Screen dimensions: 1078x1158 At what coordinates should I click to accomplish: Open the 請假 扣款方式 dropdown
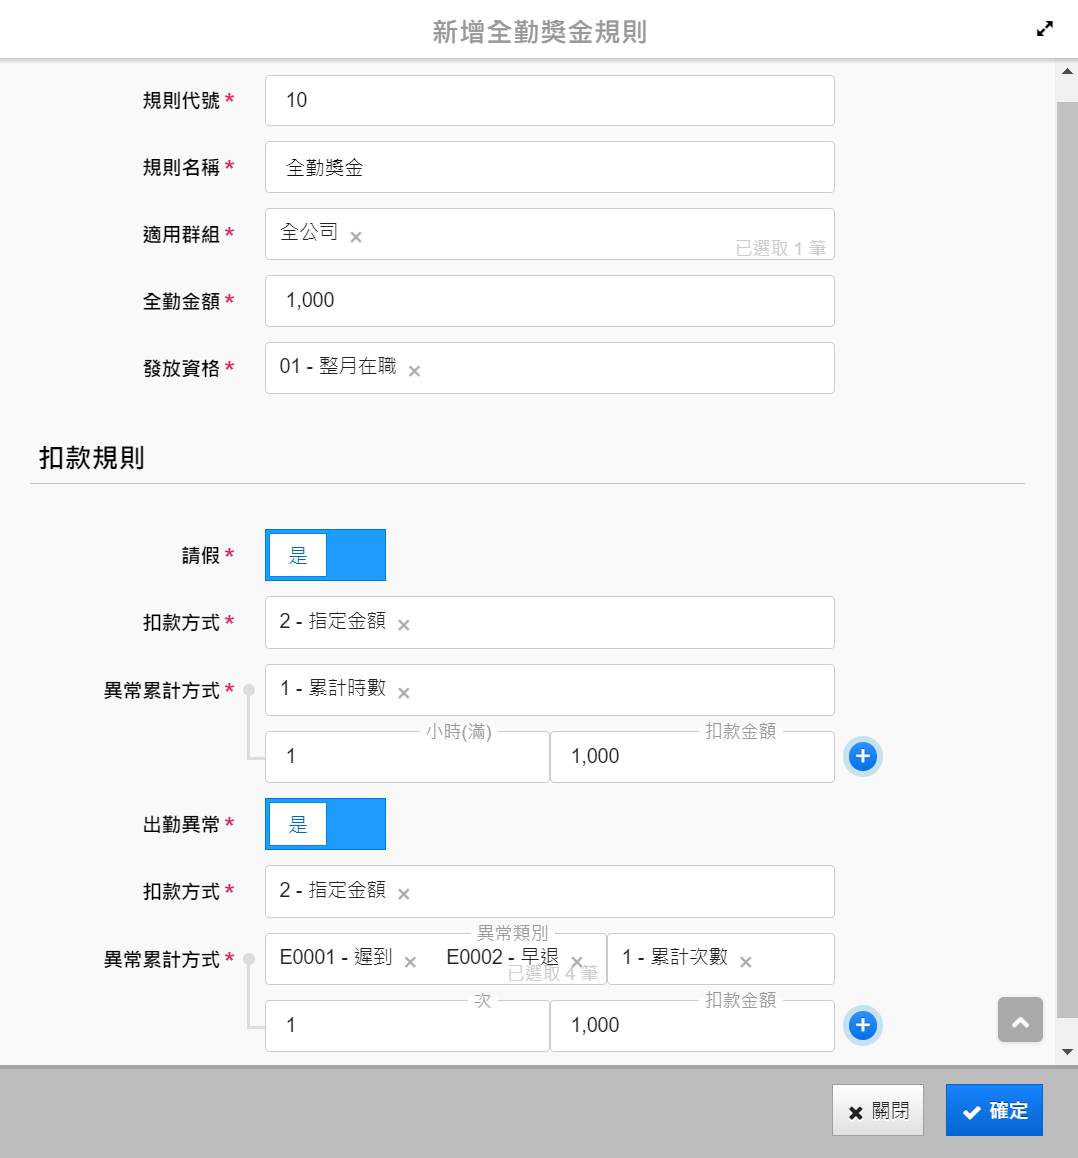[x=600, y=622]
